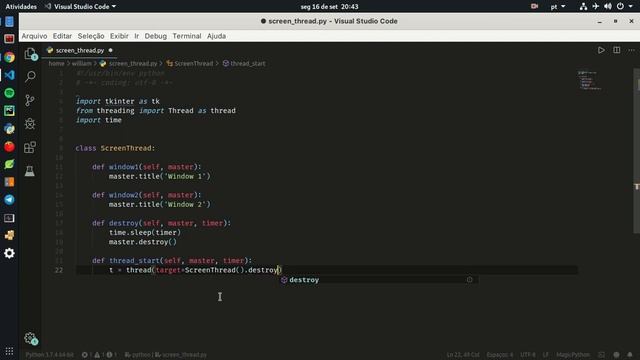640x360 pixels.
Task: Click the feedback smiley in status bar
Action: pos(616,355)
